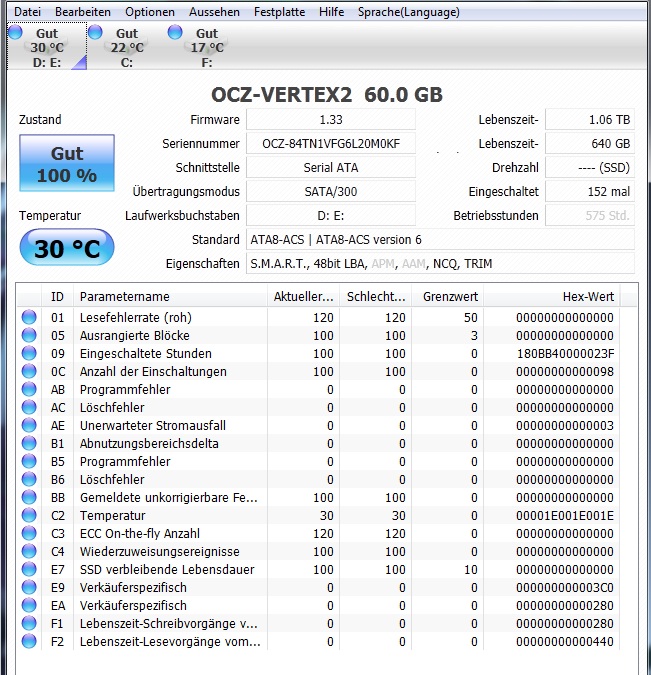
Task: Select the Lesefehlerrate (roh) parameter name
Action: click(136, 318)
